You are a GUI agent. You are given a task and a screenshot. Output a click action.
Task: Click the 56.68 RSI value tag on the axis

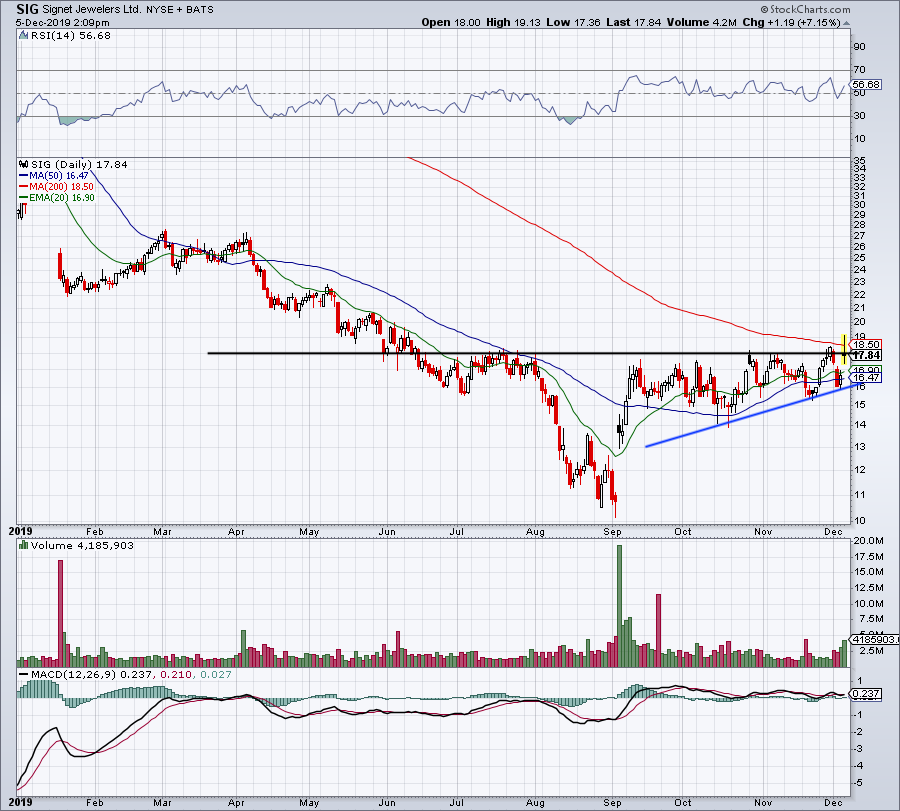(866, 84)
